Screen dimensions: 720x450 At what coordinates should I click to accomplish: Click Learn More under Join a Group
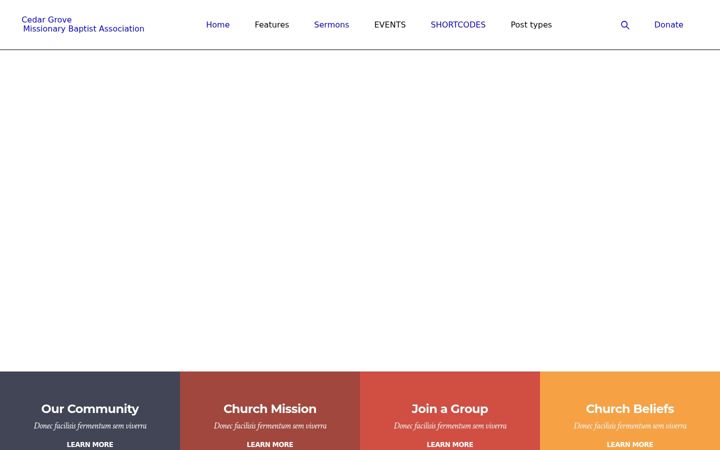(450, 444)
